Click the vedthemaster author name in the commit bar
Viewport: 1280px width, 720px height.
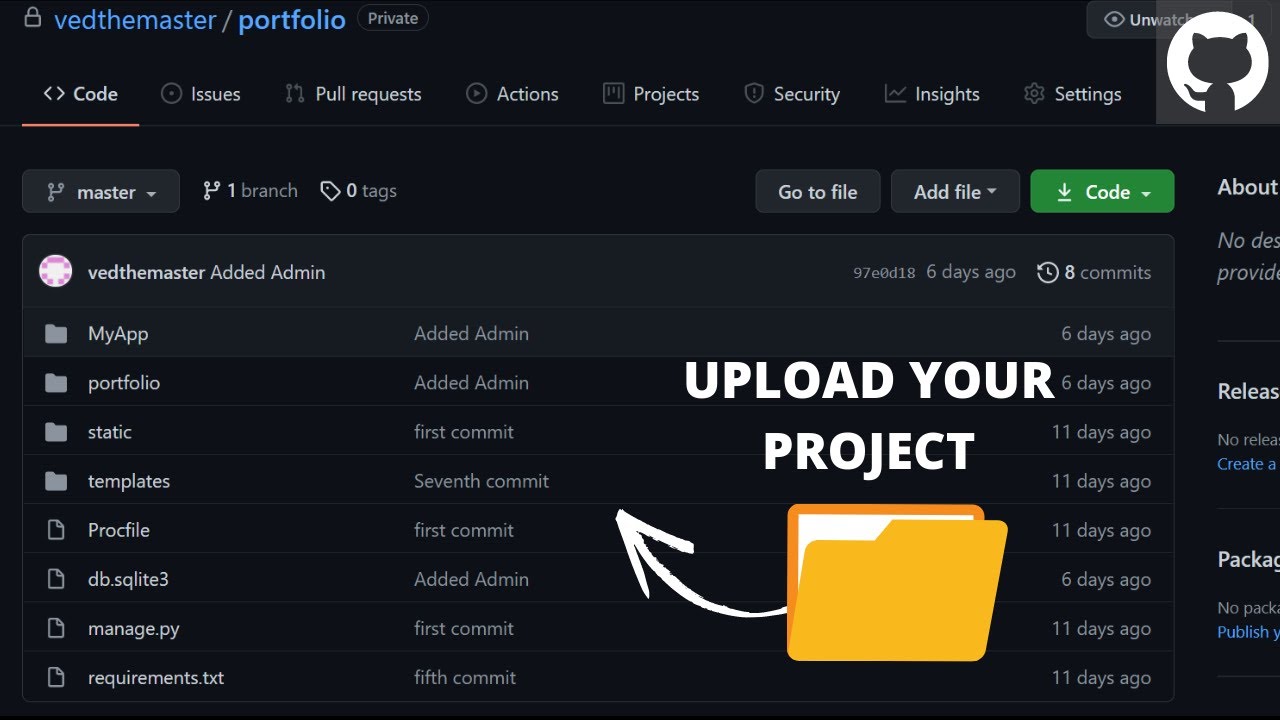pos(147,272)
